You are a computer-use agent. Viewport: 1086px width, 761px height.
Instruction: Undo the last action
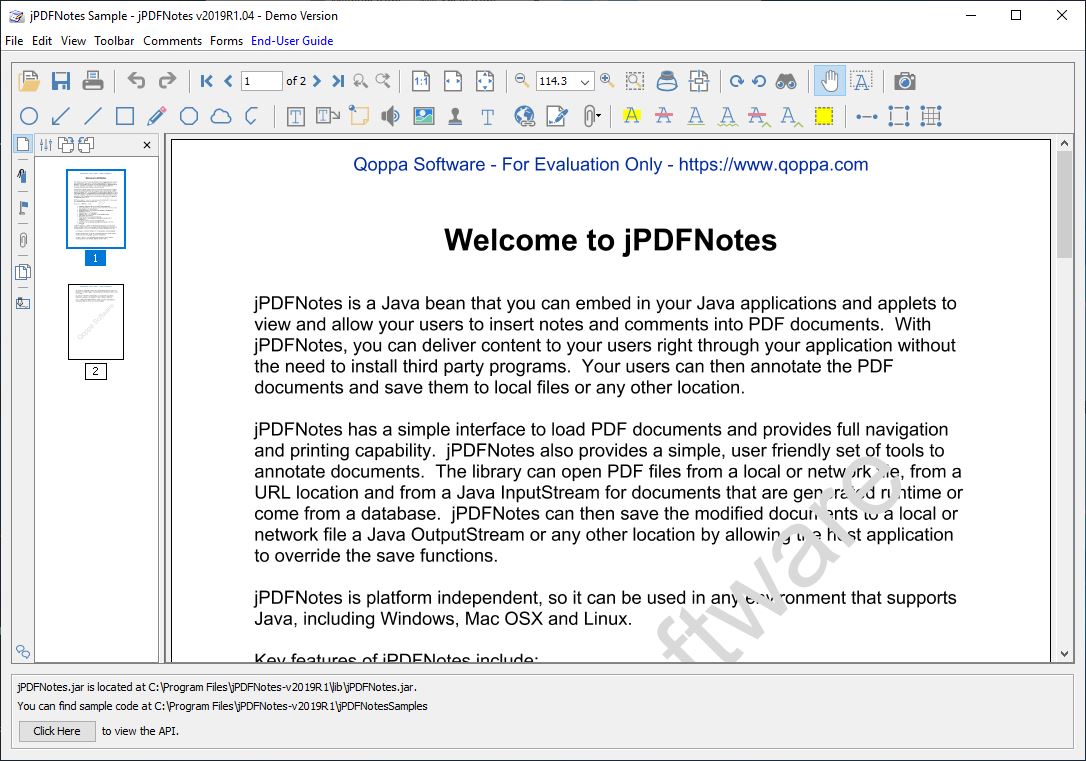(x=136, y=81)
